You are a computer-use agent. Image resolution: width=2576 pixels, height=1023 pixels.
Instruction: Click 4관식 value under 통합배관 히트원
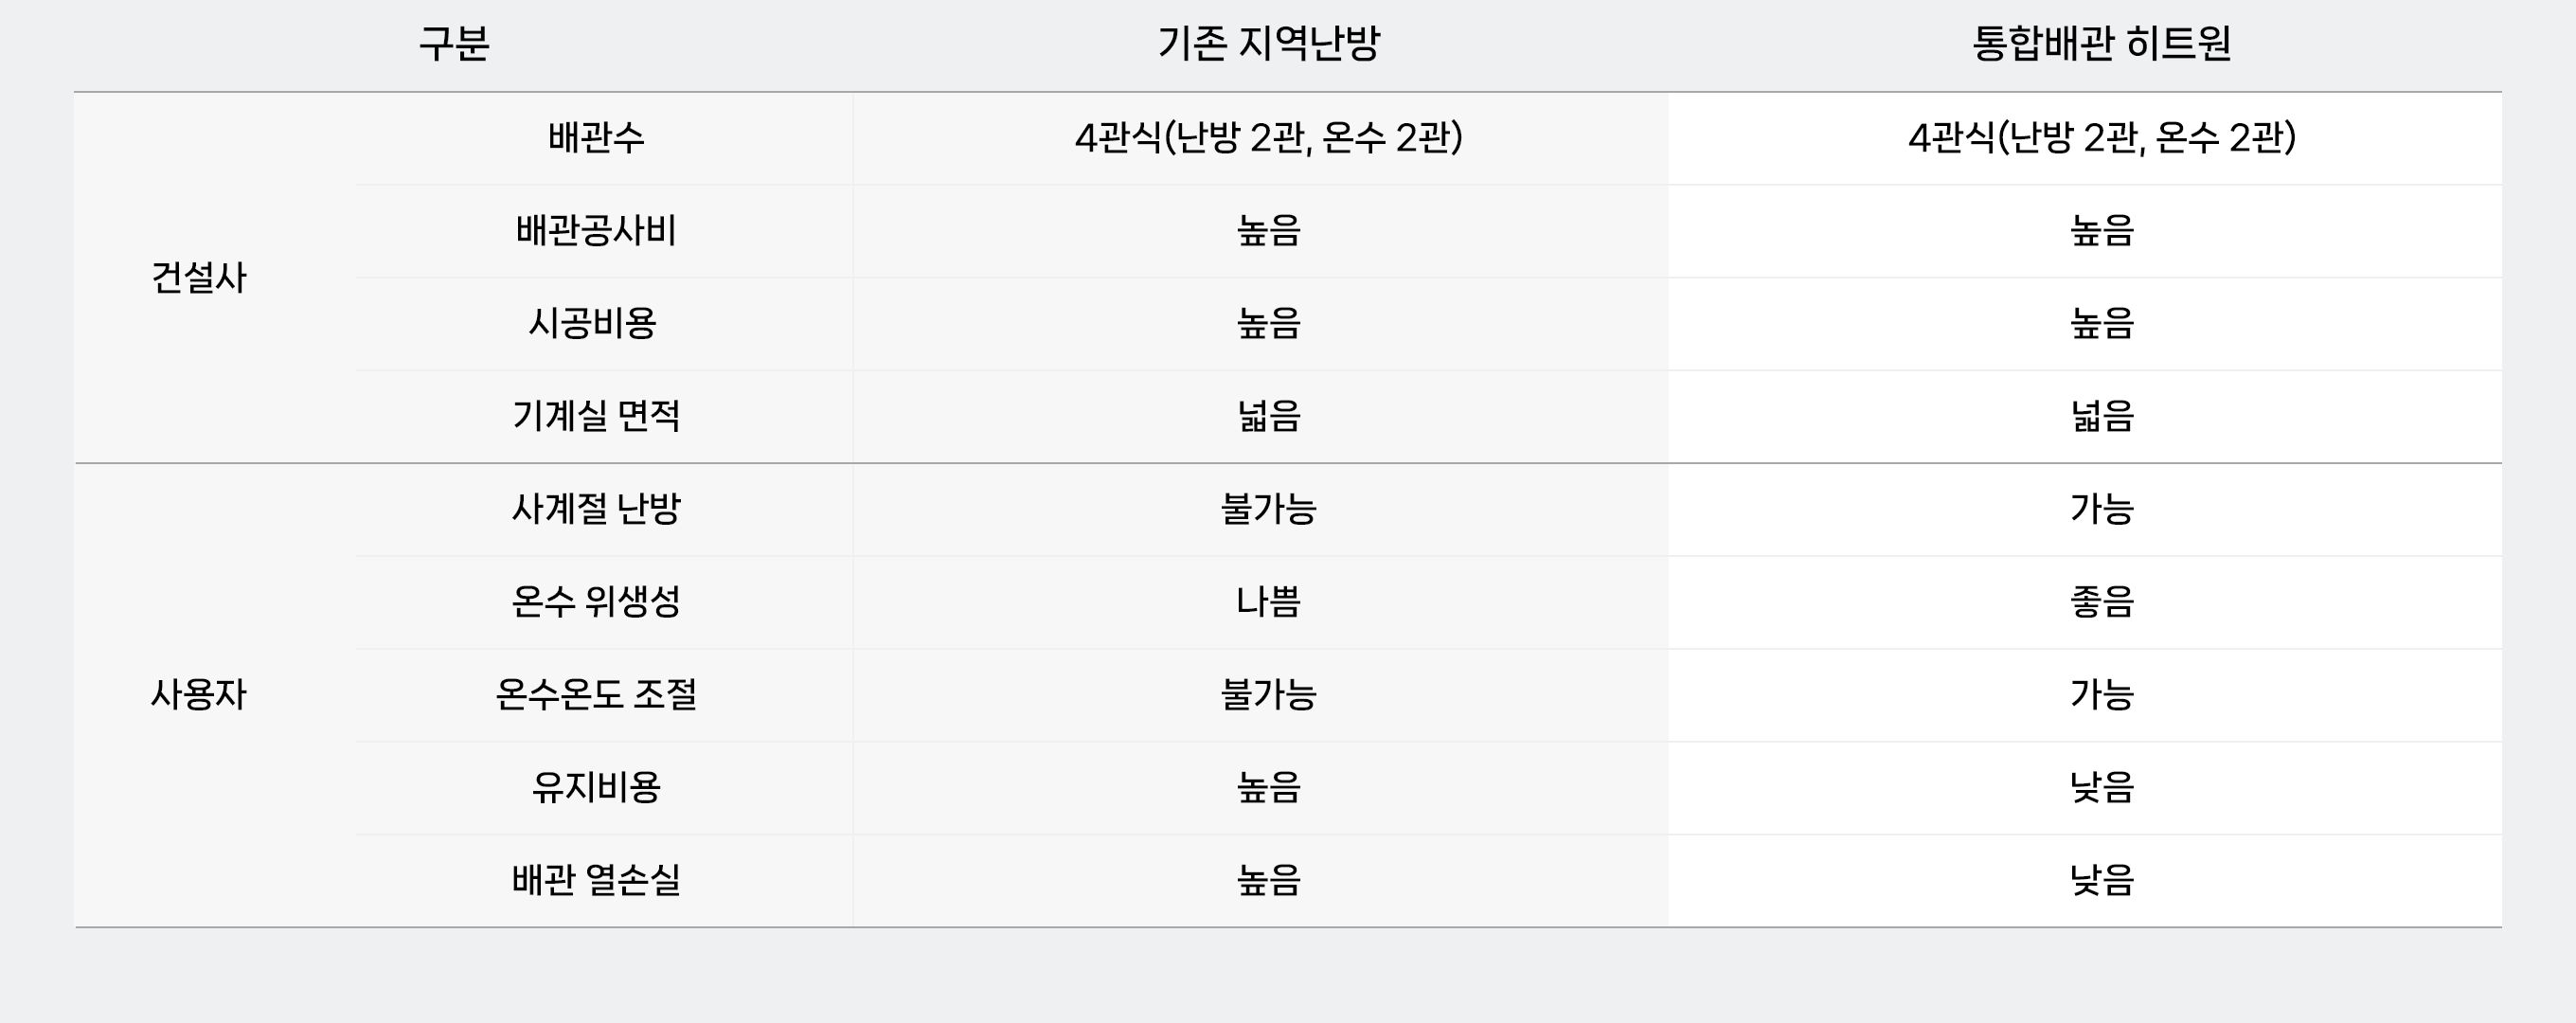(2101, 138)
